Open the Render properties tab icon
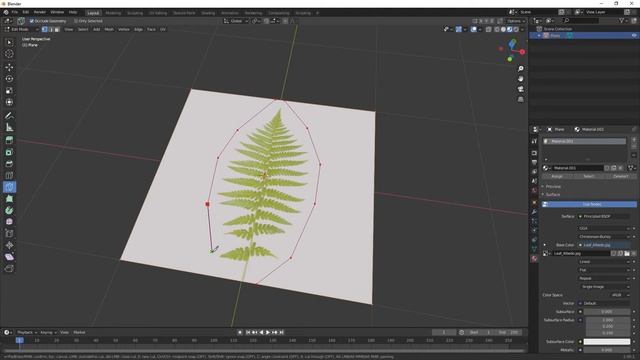This screenshot has height=360, width=640. click(534, 153)
